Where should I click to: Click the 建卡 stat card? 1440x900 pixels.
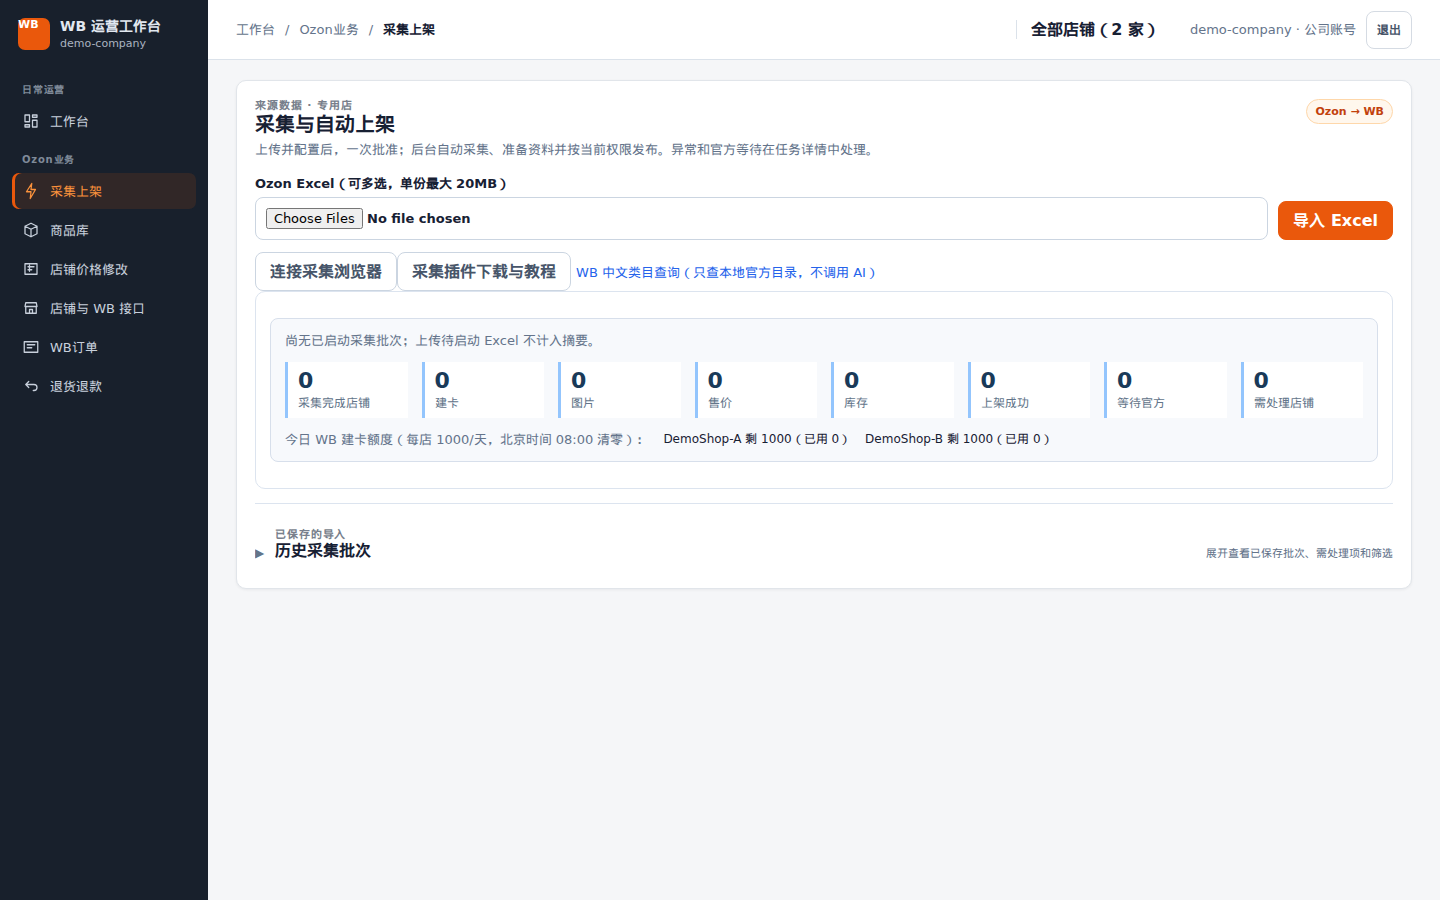tap(483, 390)
